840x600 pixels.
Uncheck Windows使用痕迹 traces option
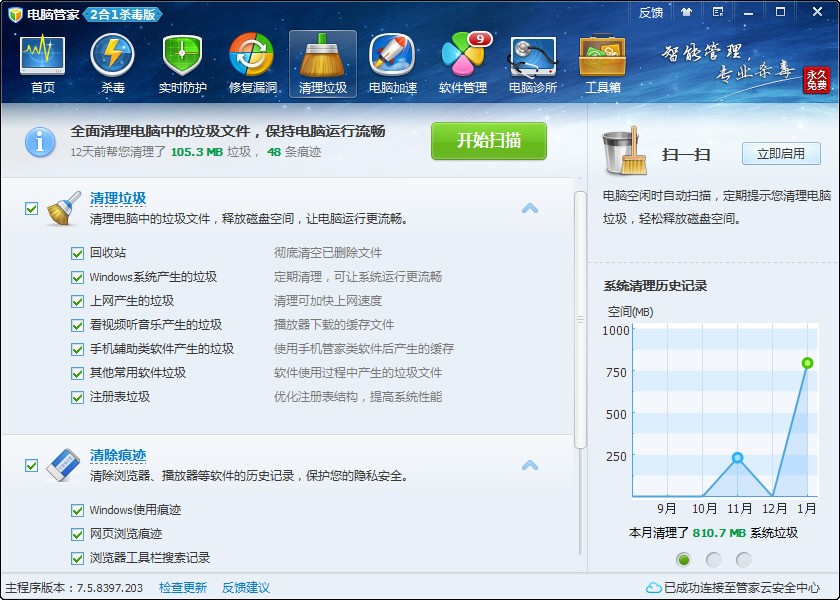77,510
